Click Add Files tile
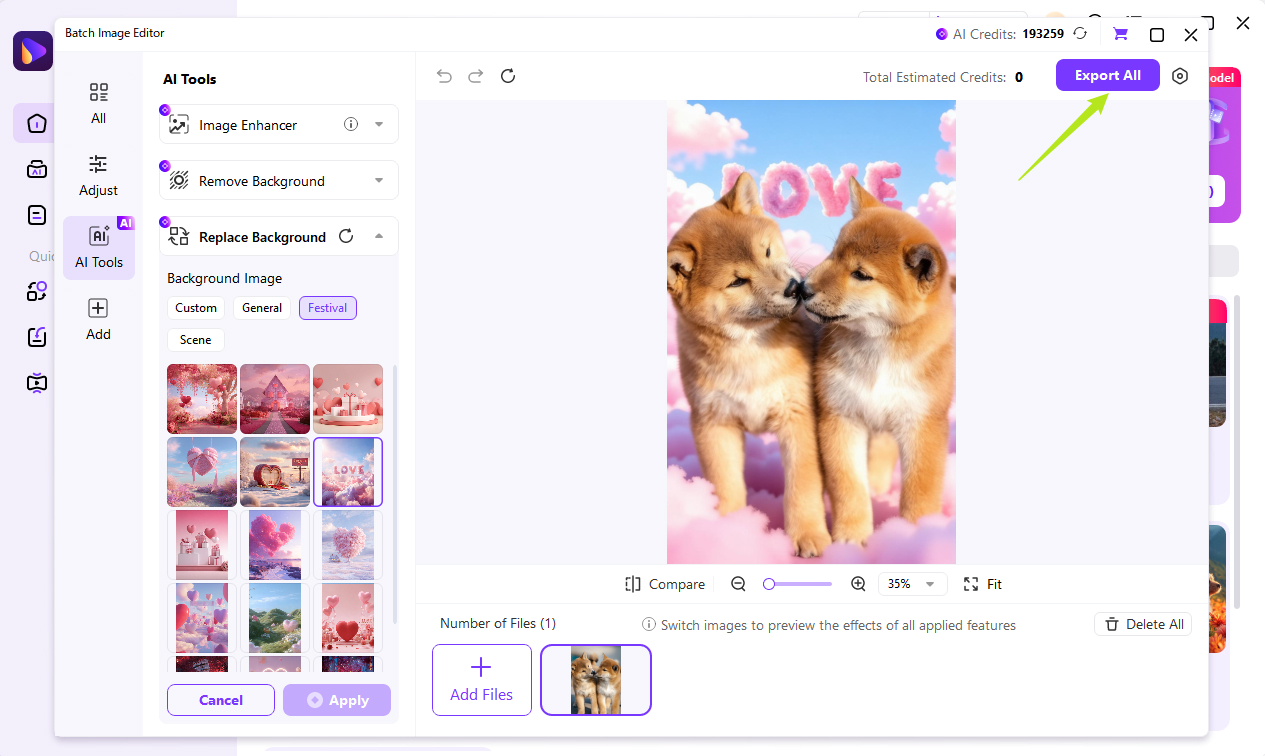1265x756 pixels. pyautogui.click(x=482, y=680)
